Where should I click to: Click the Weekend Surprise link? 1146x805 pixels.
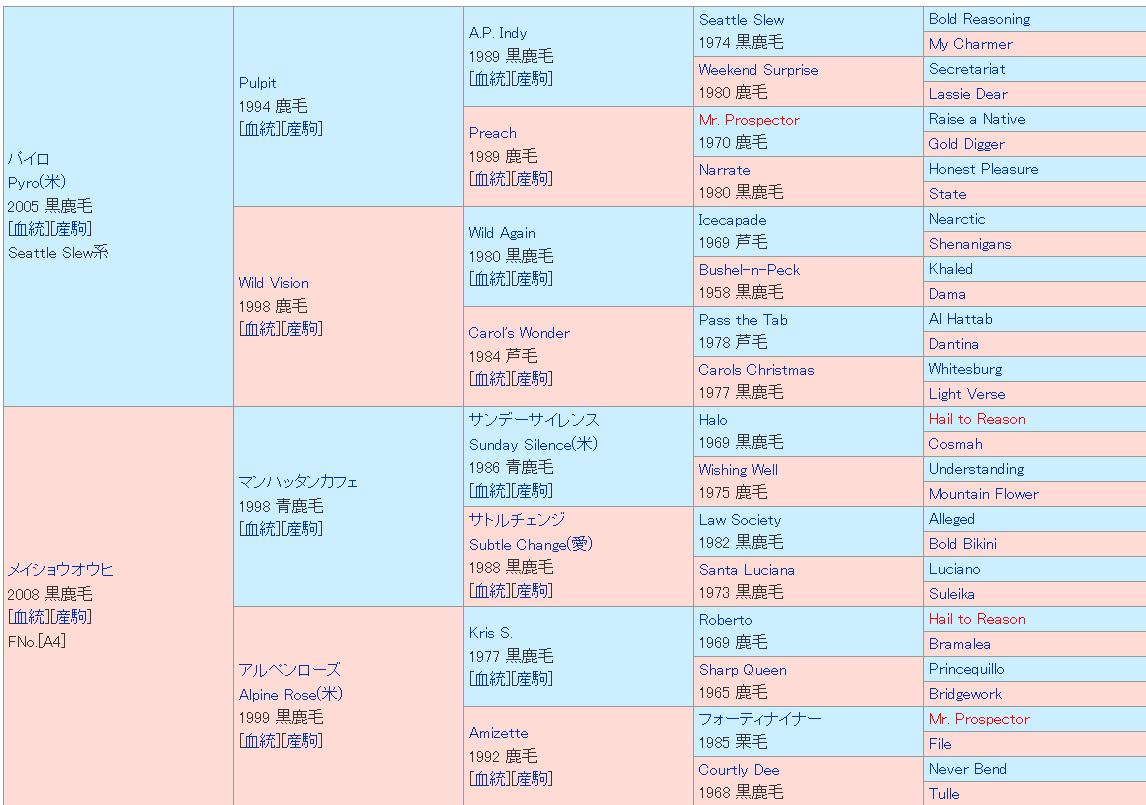[x=758, y=70]
